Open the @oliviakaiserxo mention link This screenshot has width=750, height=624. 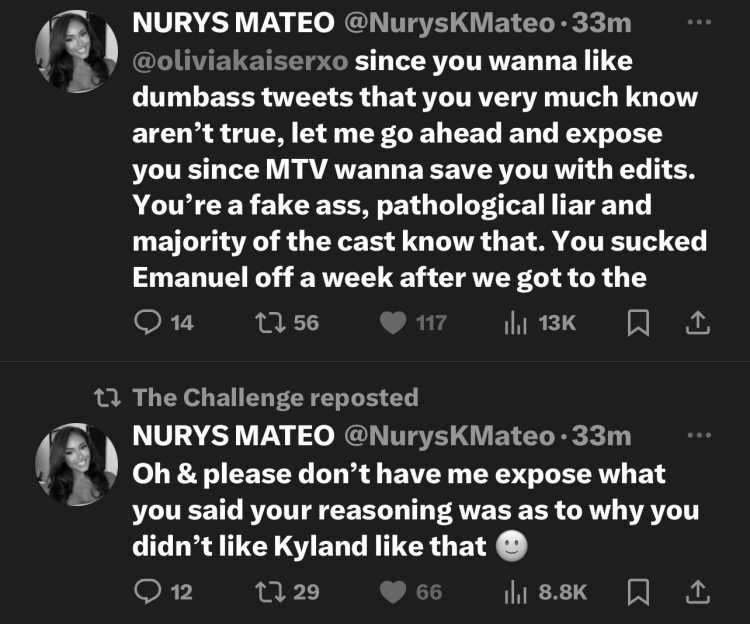point(240,61)
